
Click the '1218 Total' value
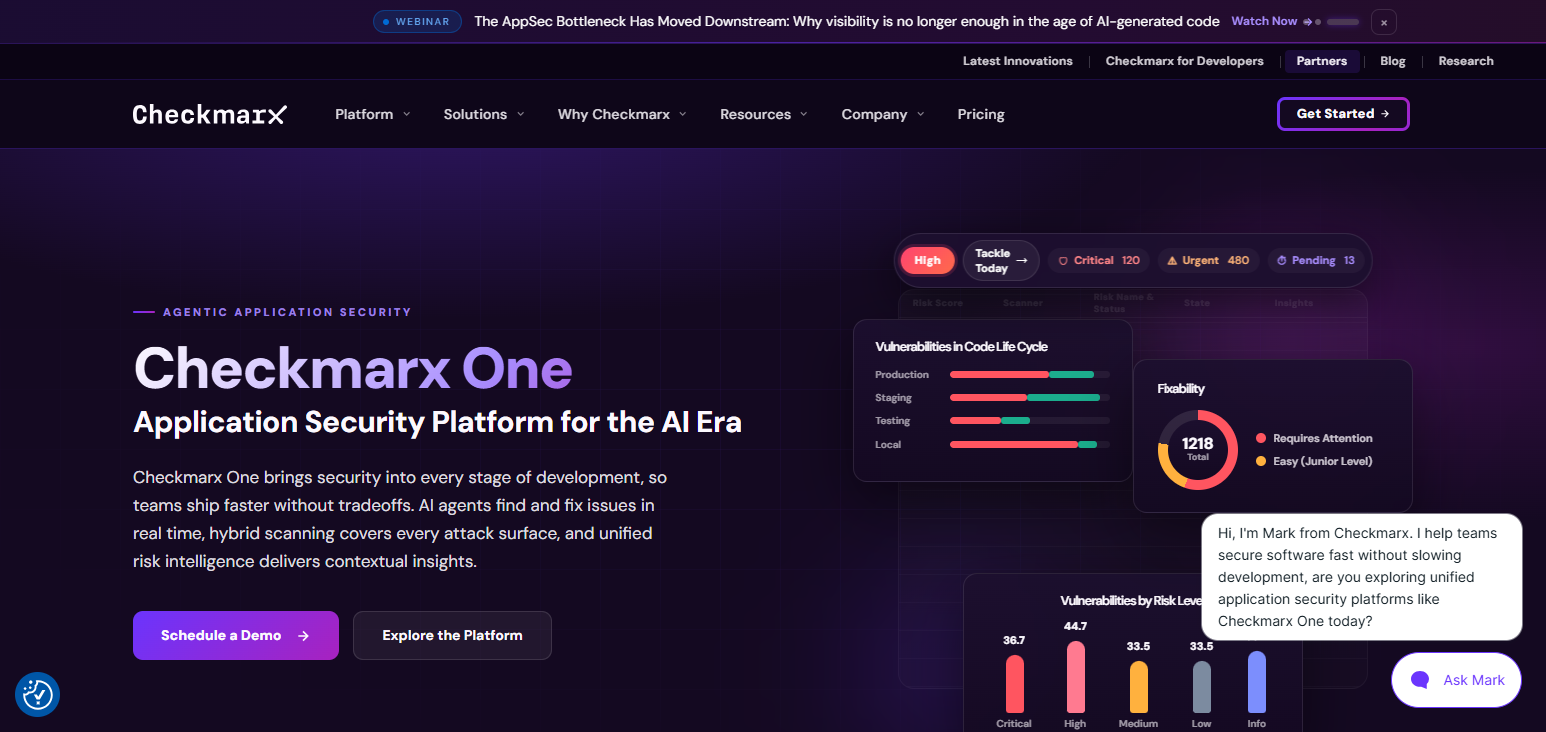[x=1198, y=449]
